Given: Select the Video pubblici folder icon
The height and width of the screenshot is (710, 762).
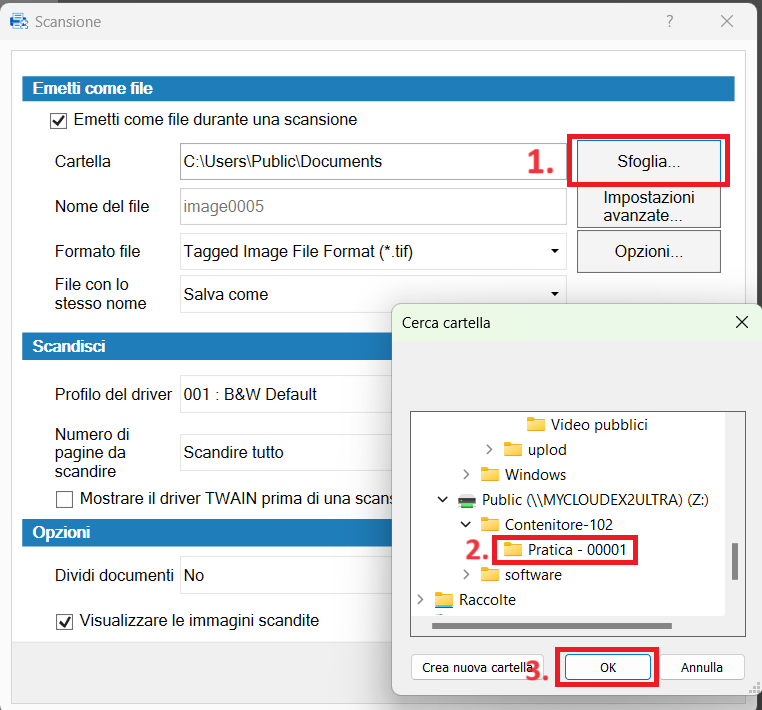Looking at the screenshot, I should [536, 424].
